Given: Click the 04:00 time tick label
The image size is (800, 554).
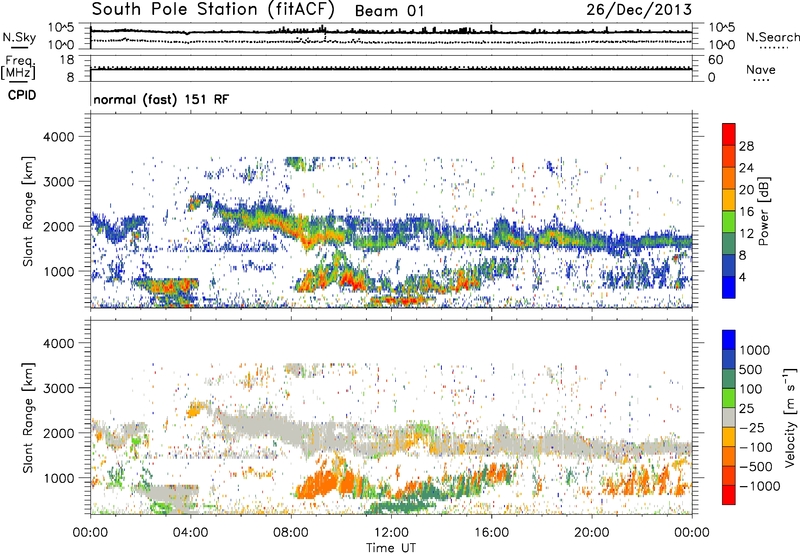Looking at the screenshot, I should coord(190,533).
